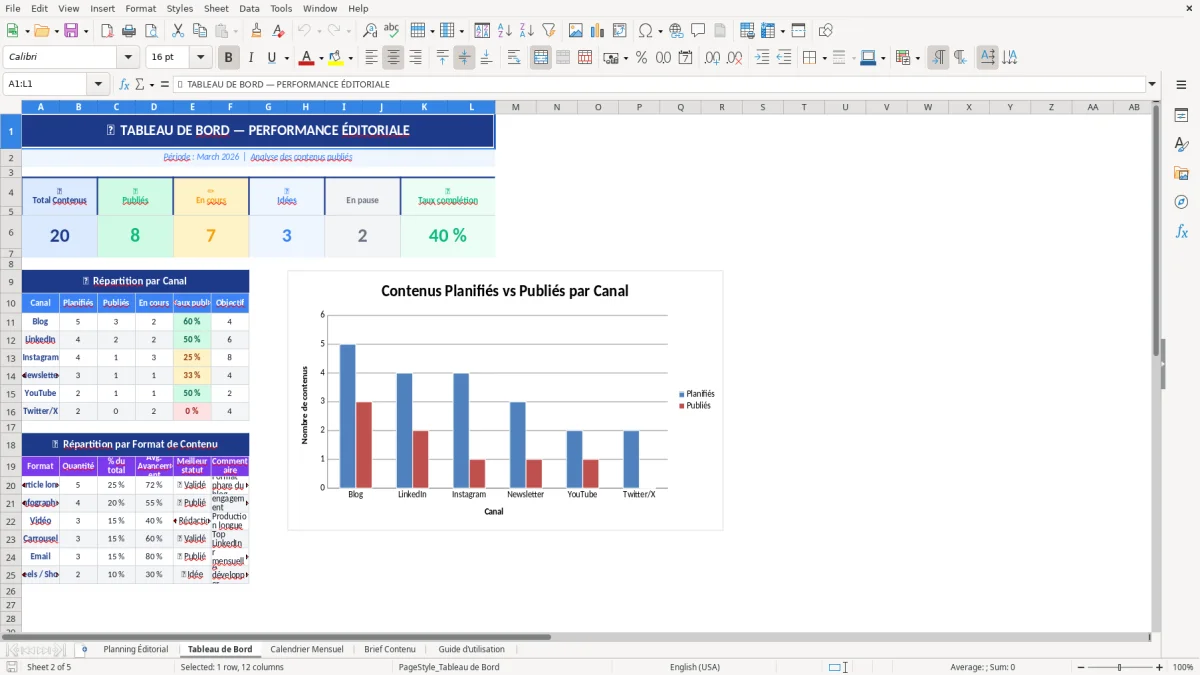
Task: Toggle merge cells for the selection
Action: (x=540, y=57)
